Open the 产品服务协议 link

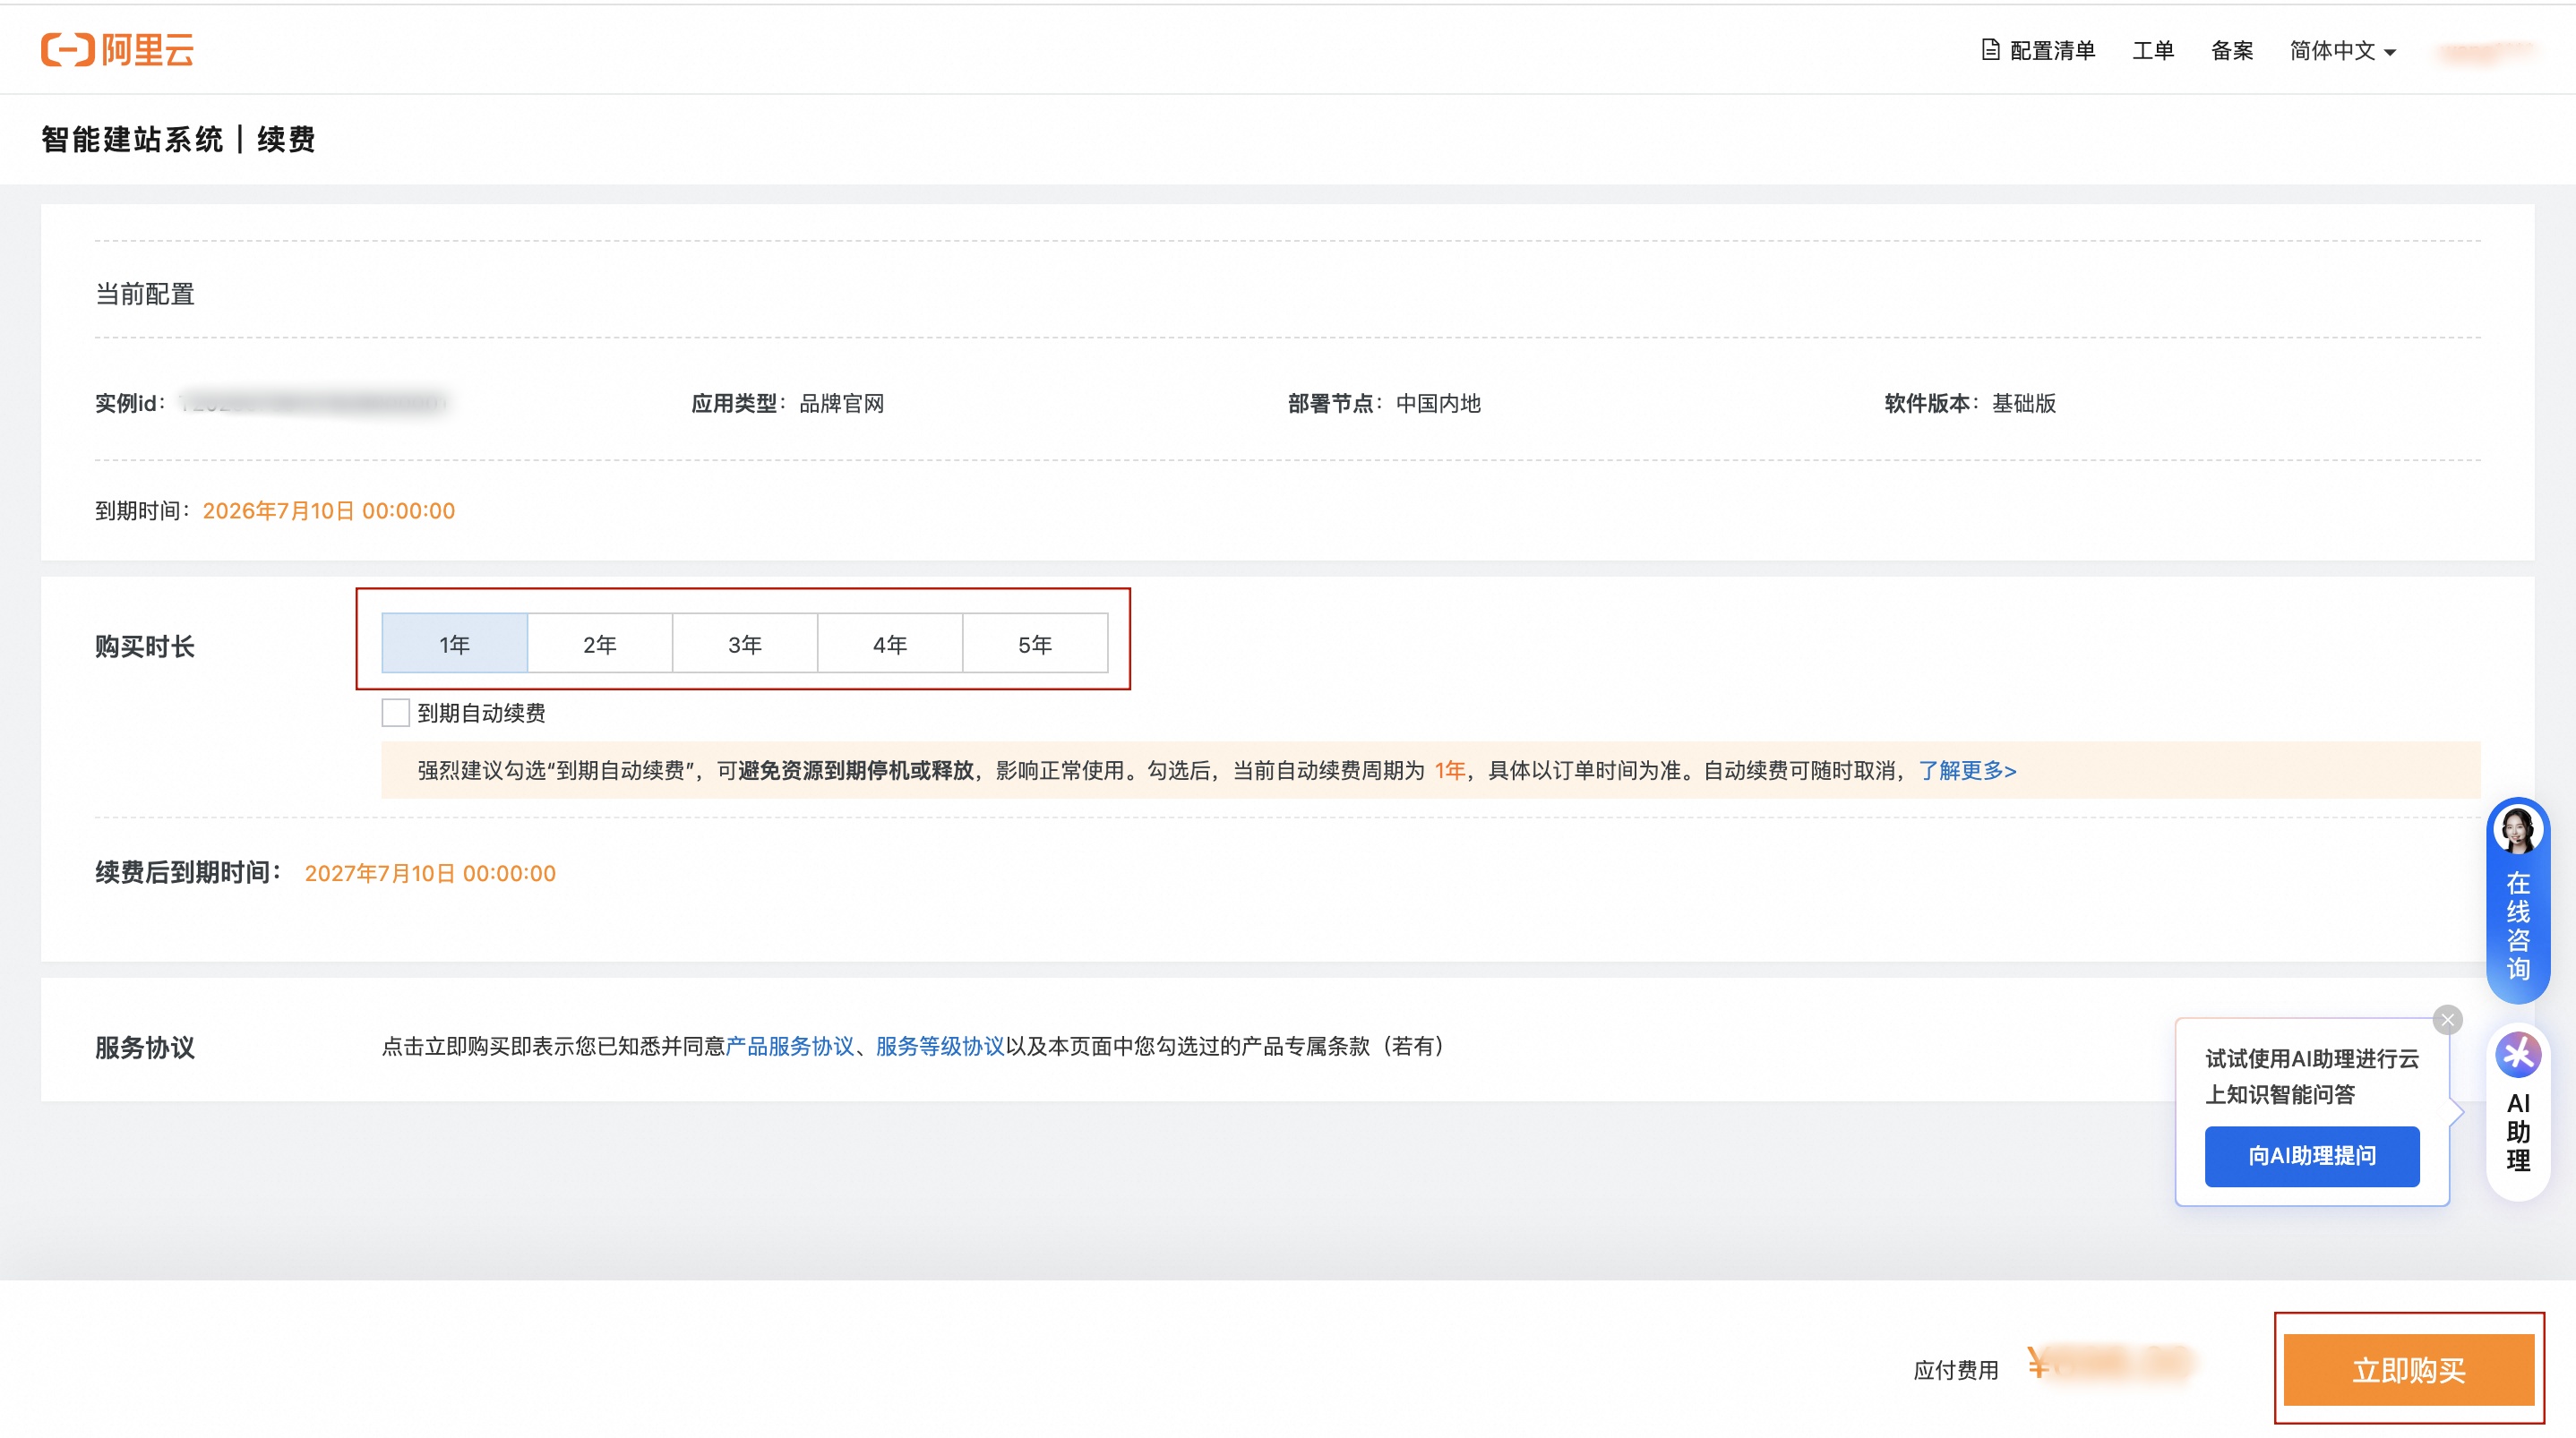coord(790,1046)
